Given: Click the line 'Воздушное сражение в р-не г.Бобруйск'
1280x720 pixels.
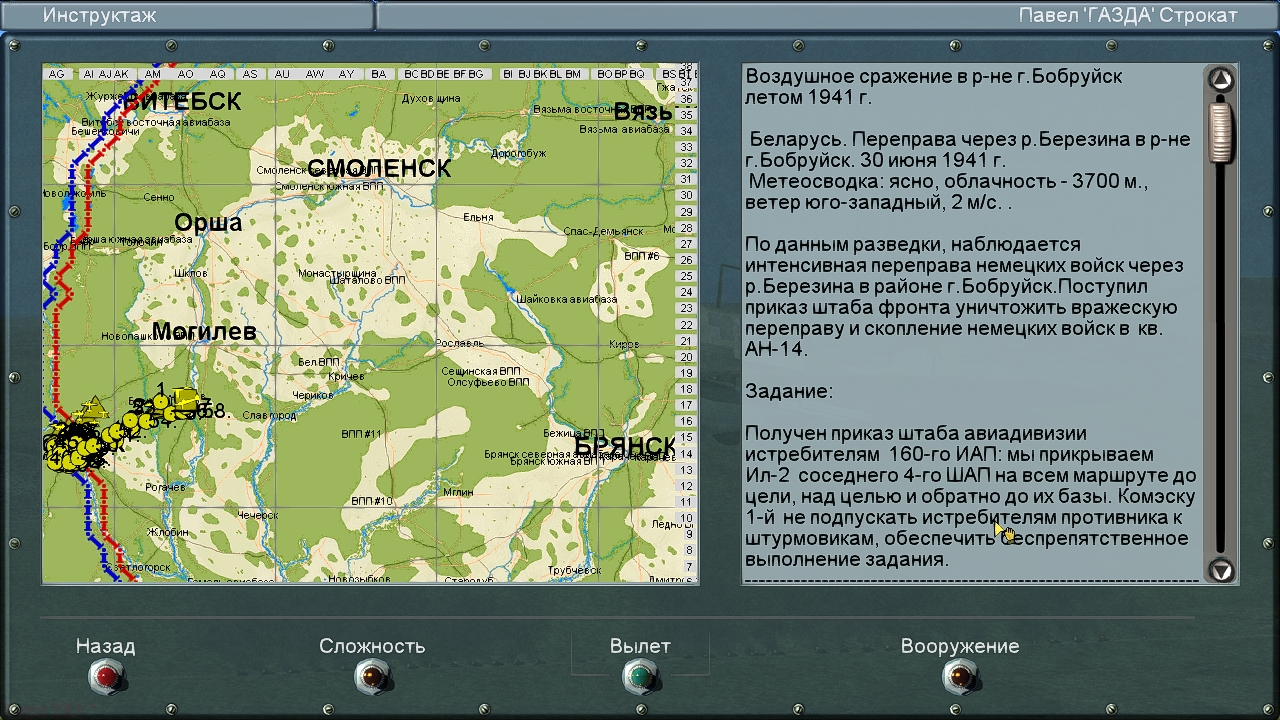Looking at the screenshot, I should (x=934, y=76).
